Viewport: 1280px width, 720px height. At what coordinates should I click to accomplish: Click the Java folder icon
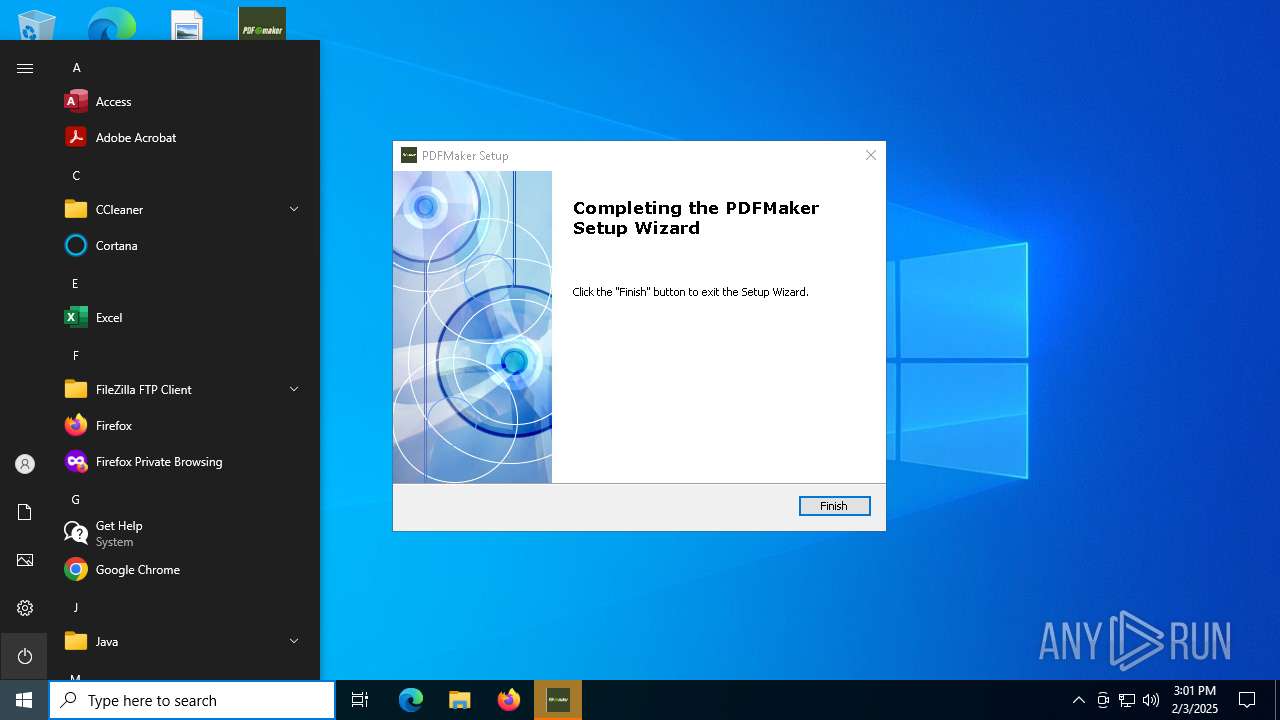coord(76,641)
